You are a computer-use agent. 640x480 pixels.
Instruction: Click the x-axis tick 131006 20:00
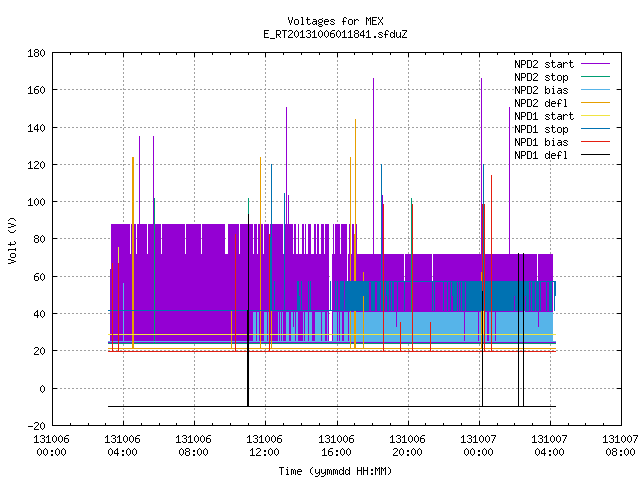tap(407, 446)
